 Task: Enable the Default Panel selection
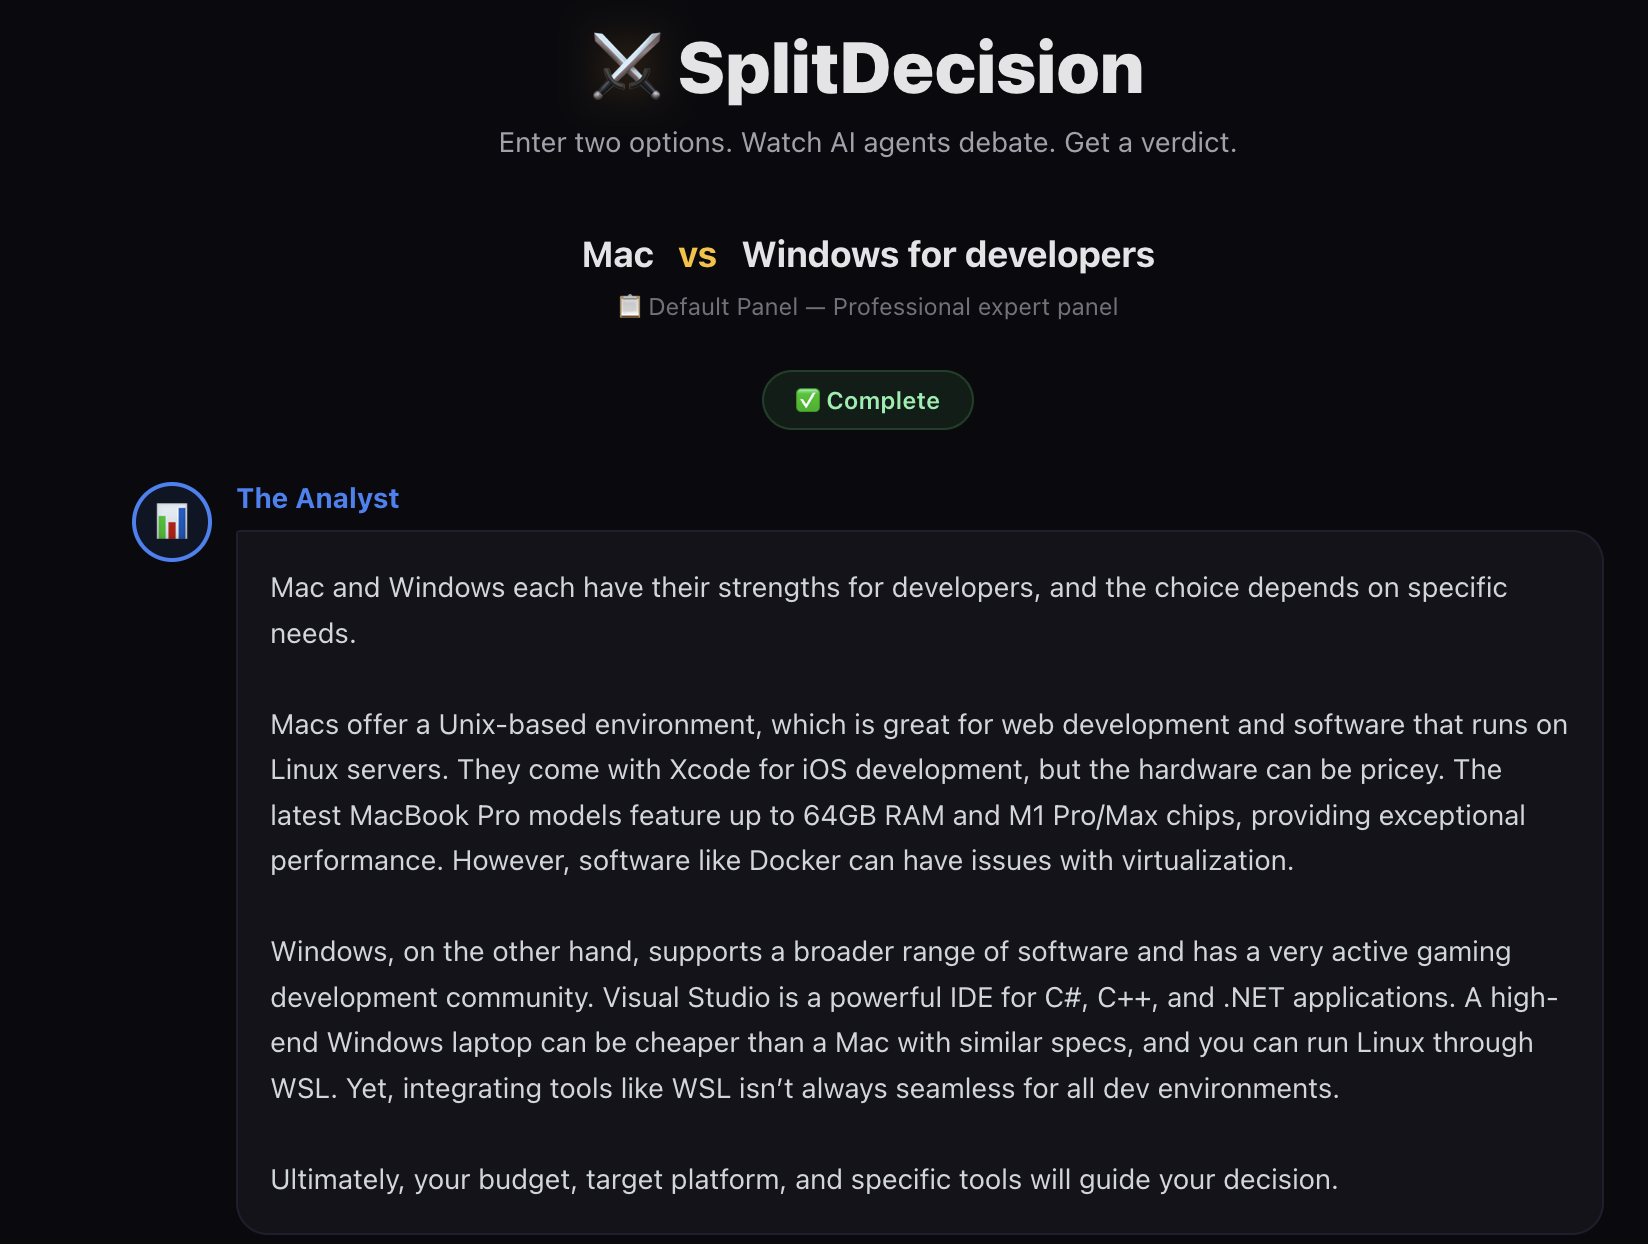pyautogui.click(x=722, y=307)
